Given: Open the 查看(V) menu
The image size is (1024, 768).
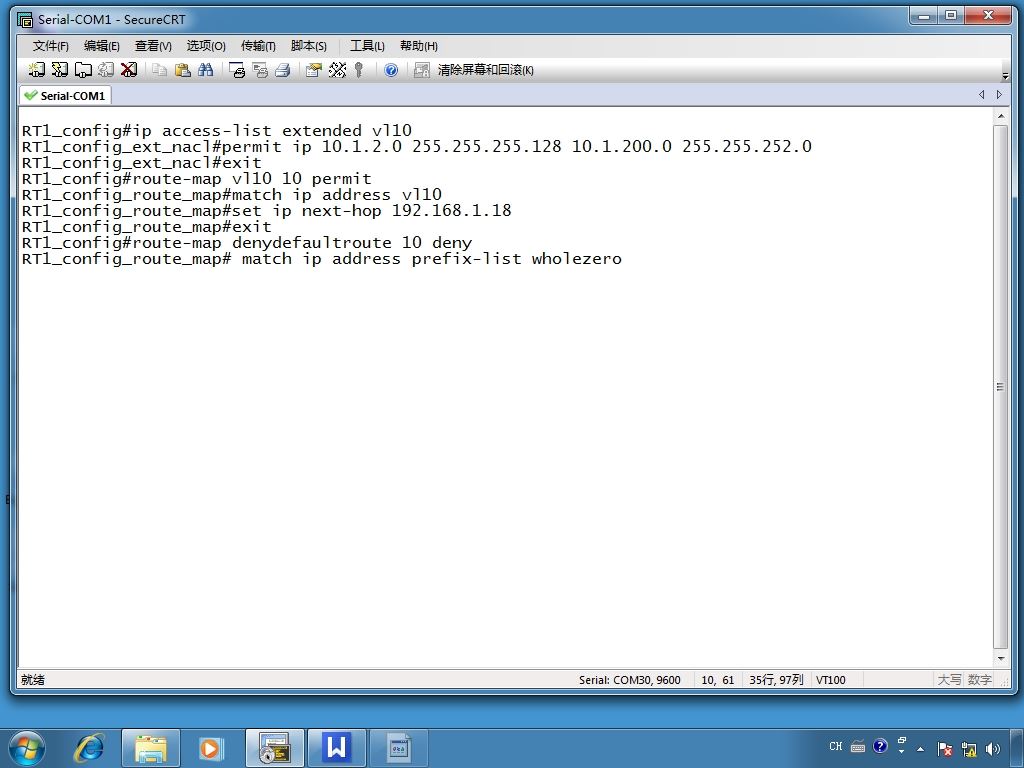Looking at the screenshot, I should pos(153,46).
